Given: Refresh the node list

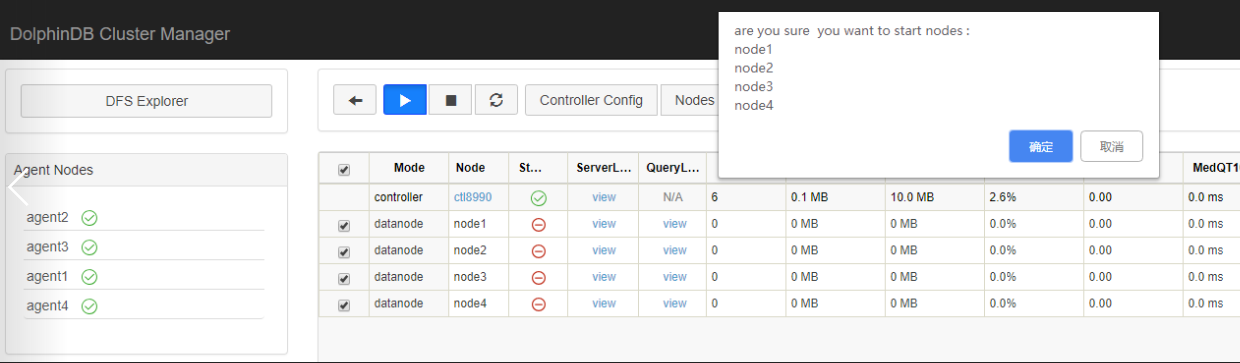Looking at the screenshot, I should coord(496,100).
